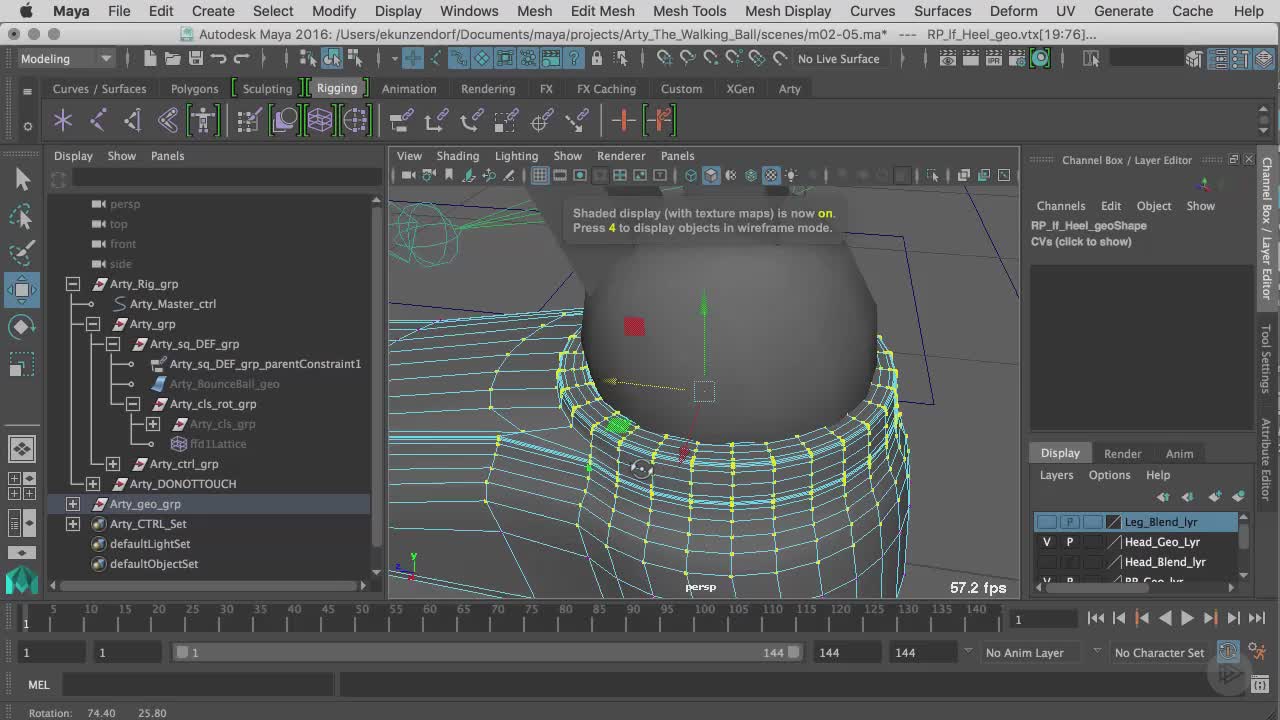Viewport: 1280px width, 720px height.
Task: Select the Lasso tool in toolbox
Action: (x=22, y=216)
